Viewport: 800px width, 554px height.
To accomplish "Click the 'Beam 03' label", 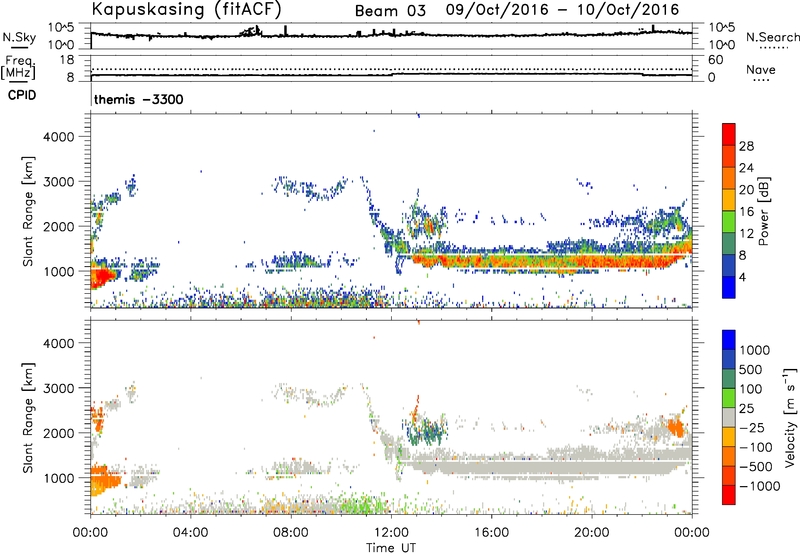I will tap(390, 11).
